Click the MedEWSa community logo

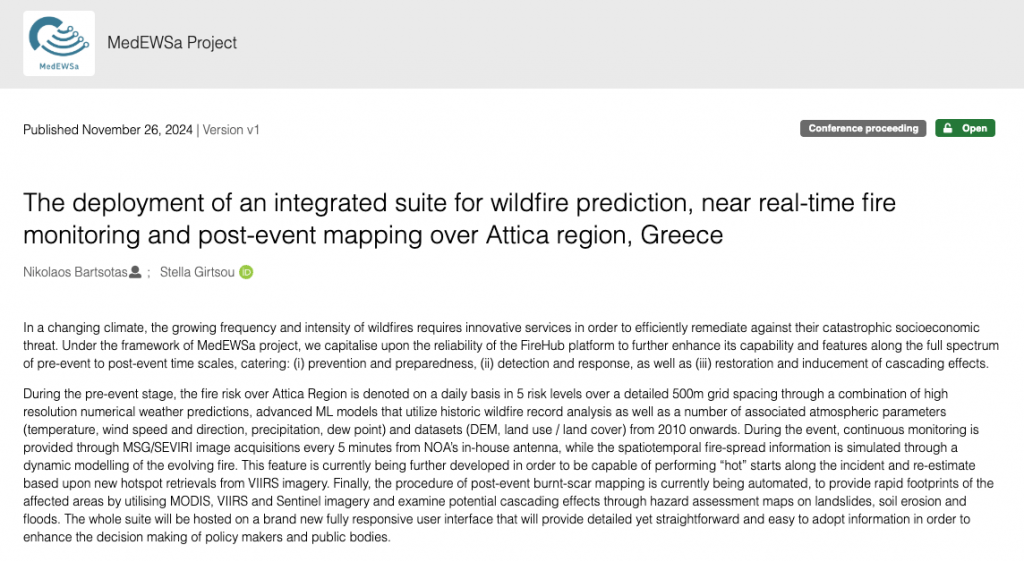(59, 43)
